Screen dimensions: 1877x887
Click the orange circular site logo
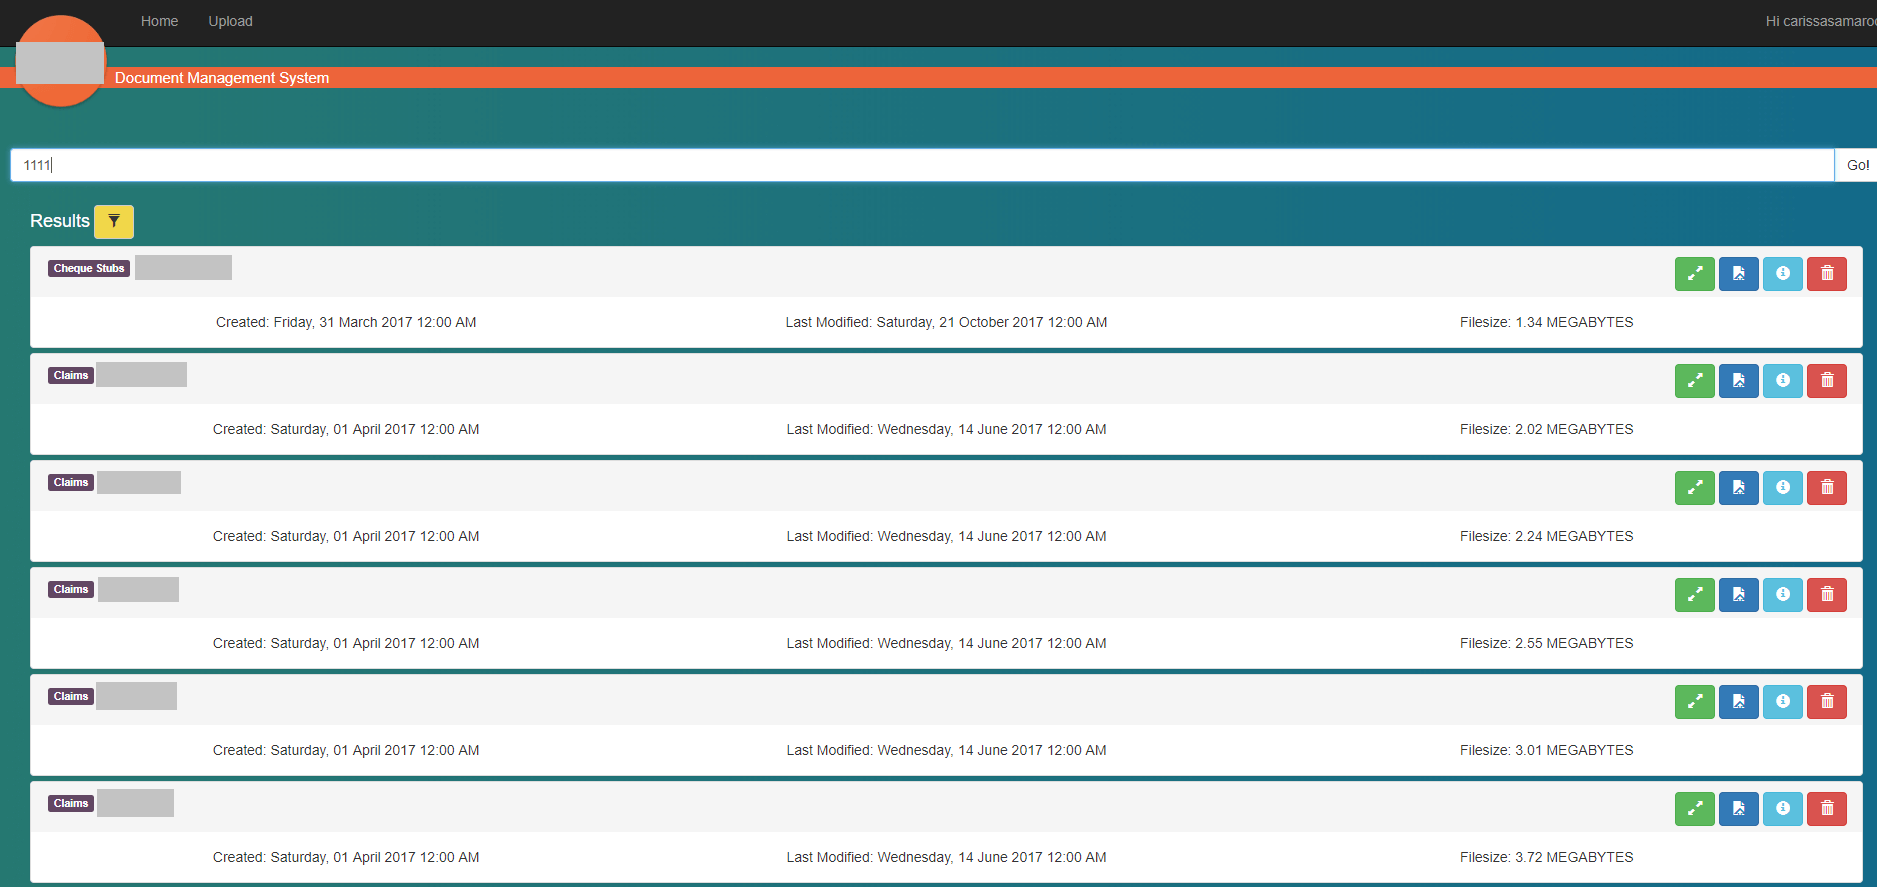[x=61, y=62]
